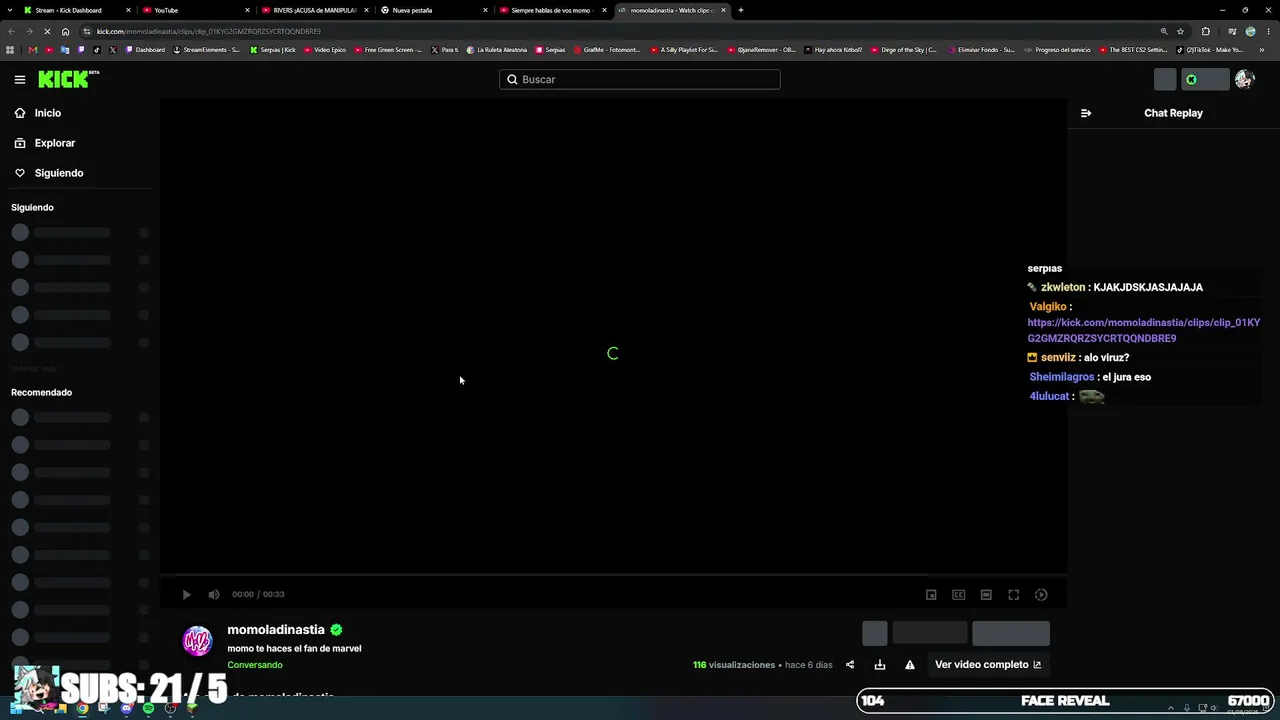Open the Chrome profile avatar
Viewport: 1280px width, 720px height.
click(1250, 31)
